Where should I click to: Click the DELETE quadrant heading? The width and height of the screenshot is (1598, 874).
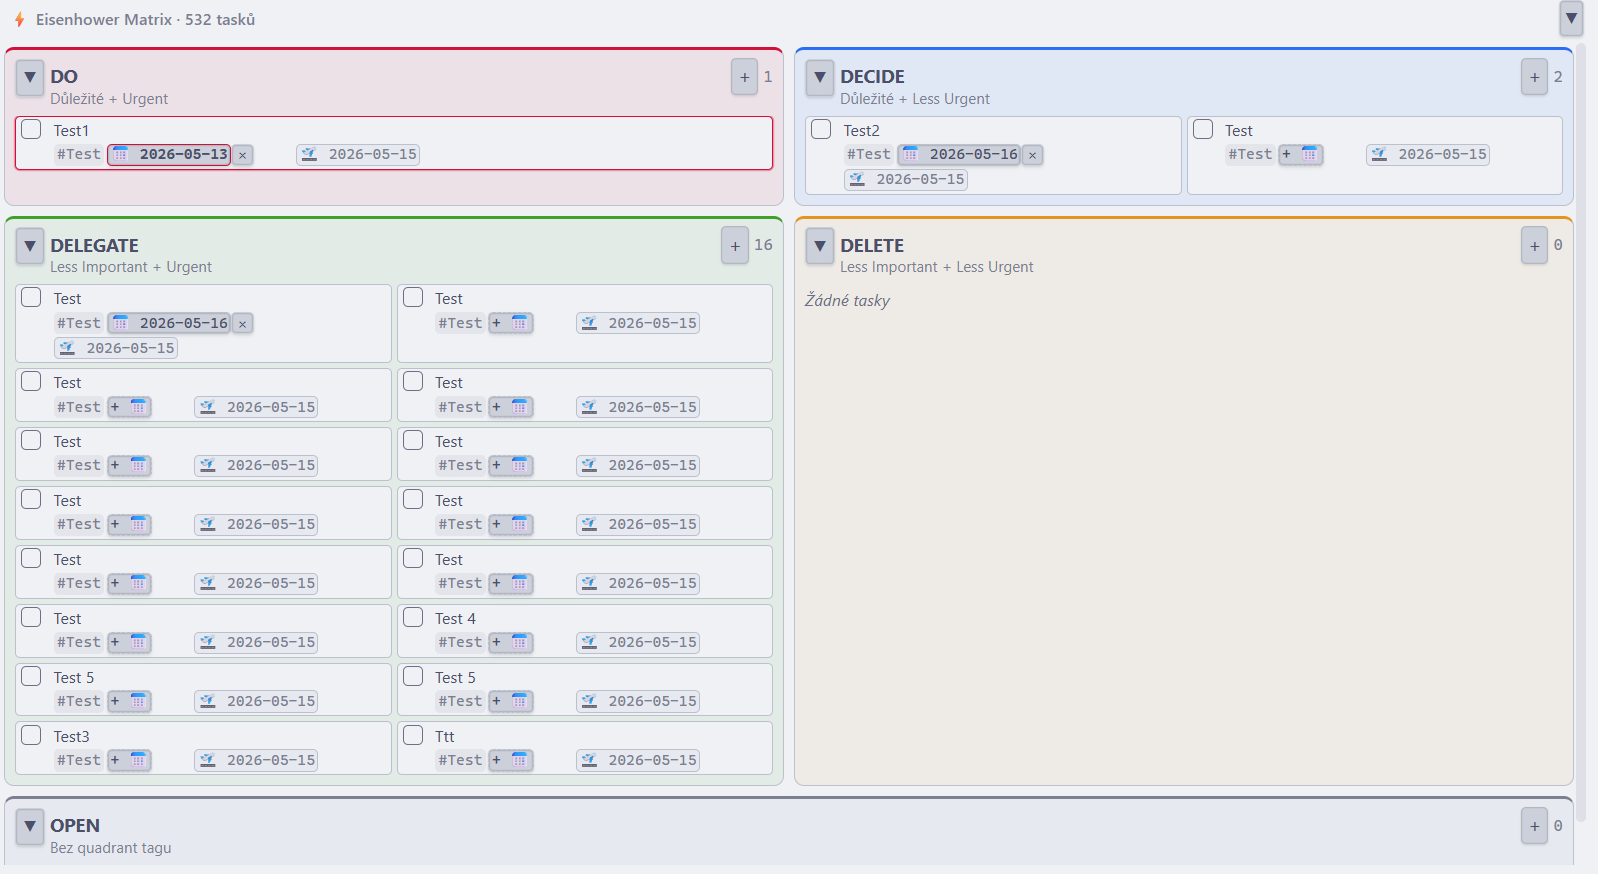click(872, 246)
